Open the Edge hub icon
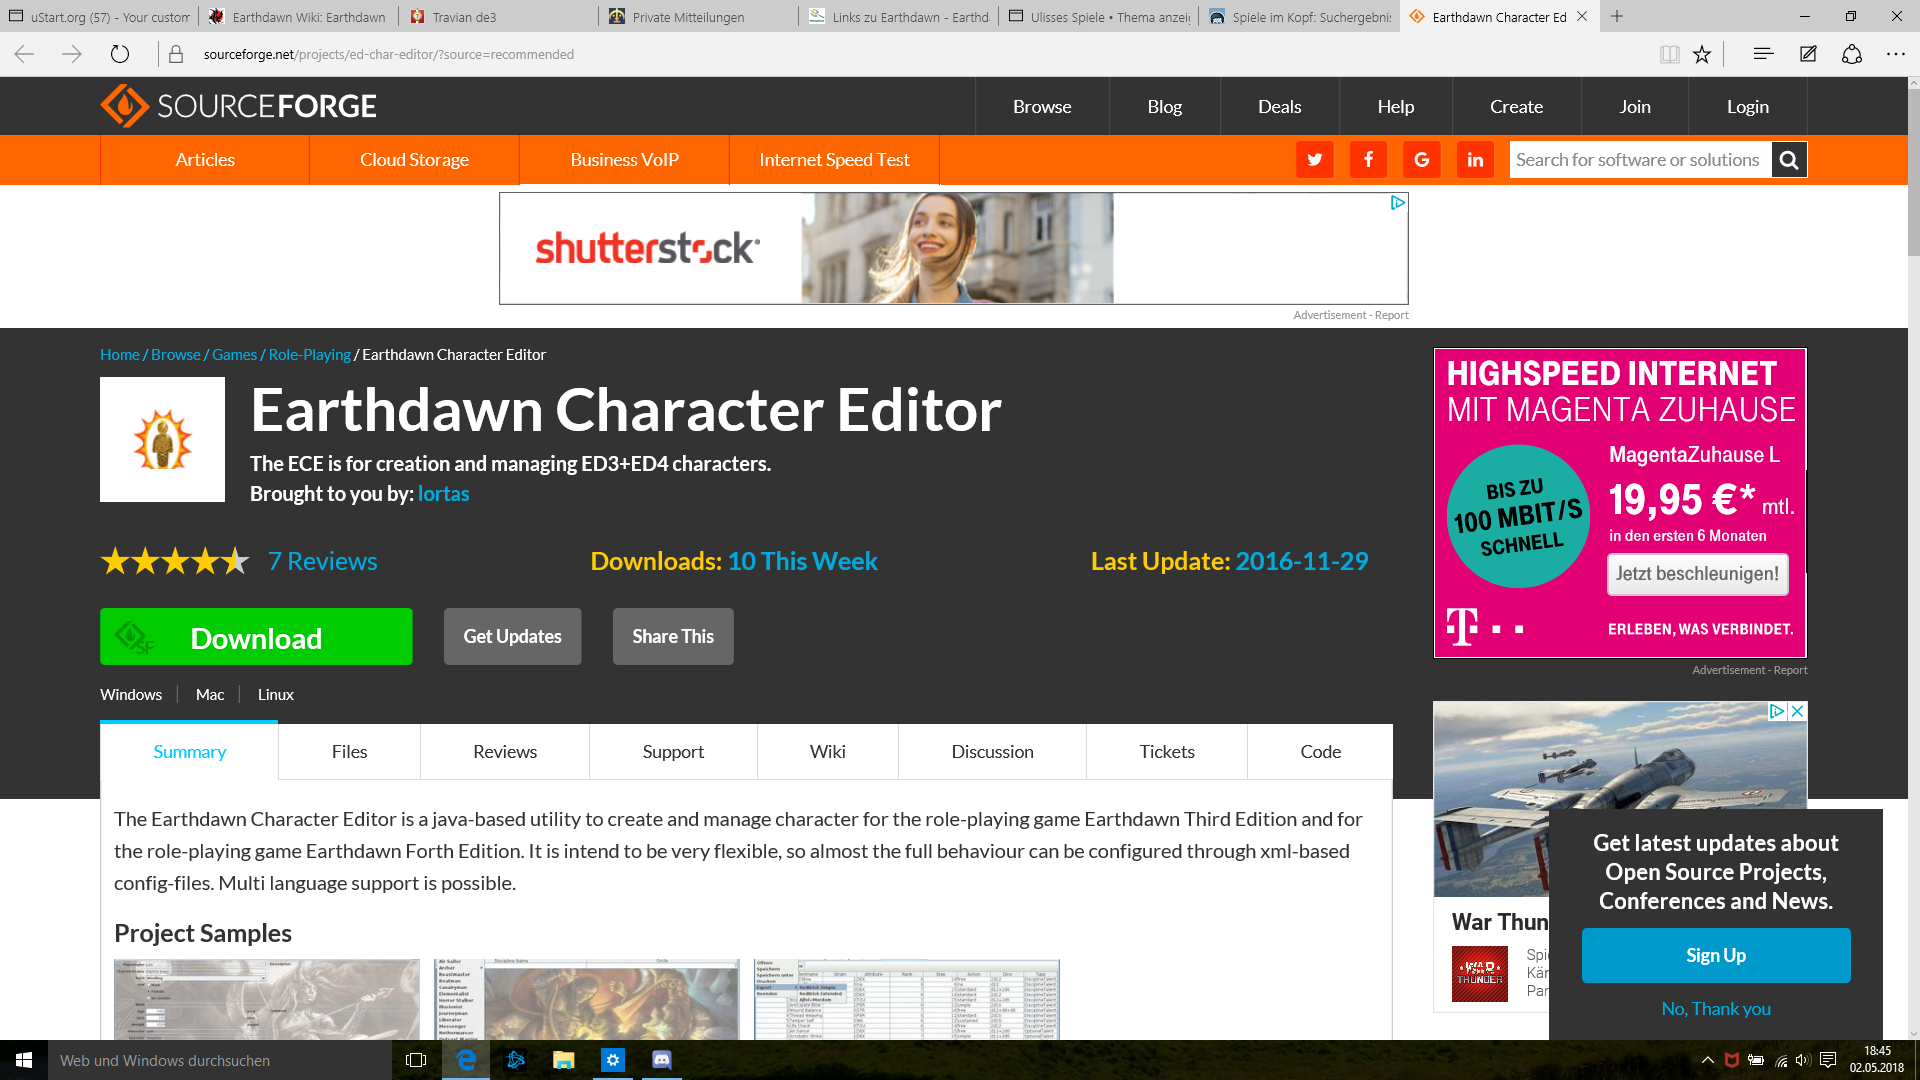This screenshot has height=1080, width=1920. [x=1763, y=54]
